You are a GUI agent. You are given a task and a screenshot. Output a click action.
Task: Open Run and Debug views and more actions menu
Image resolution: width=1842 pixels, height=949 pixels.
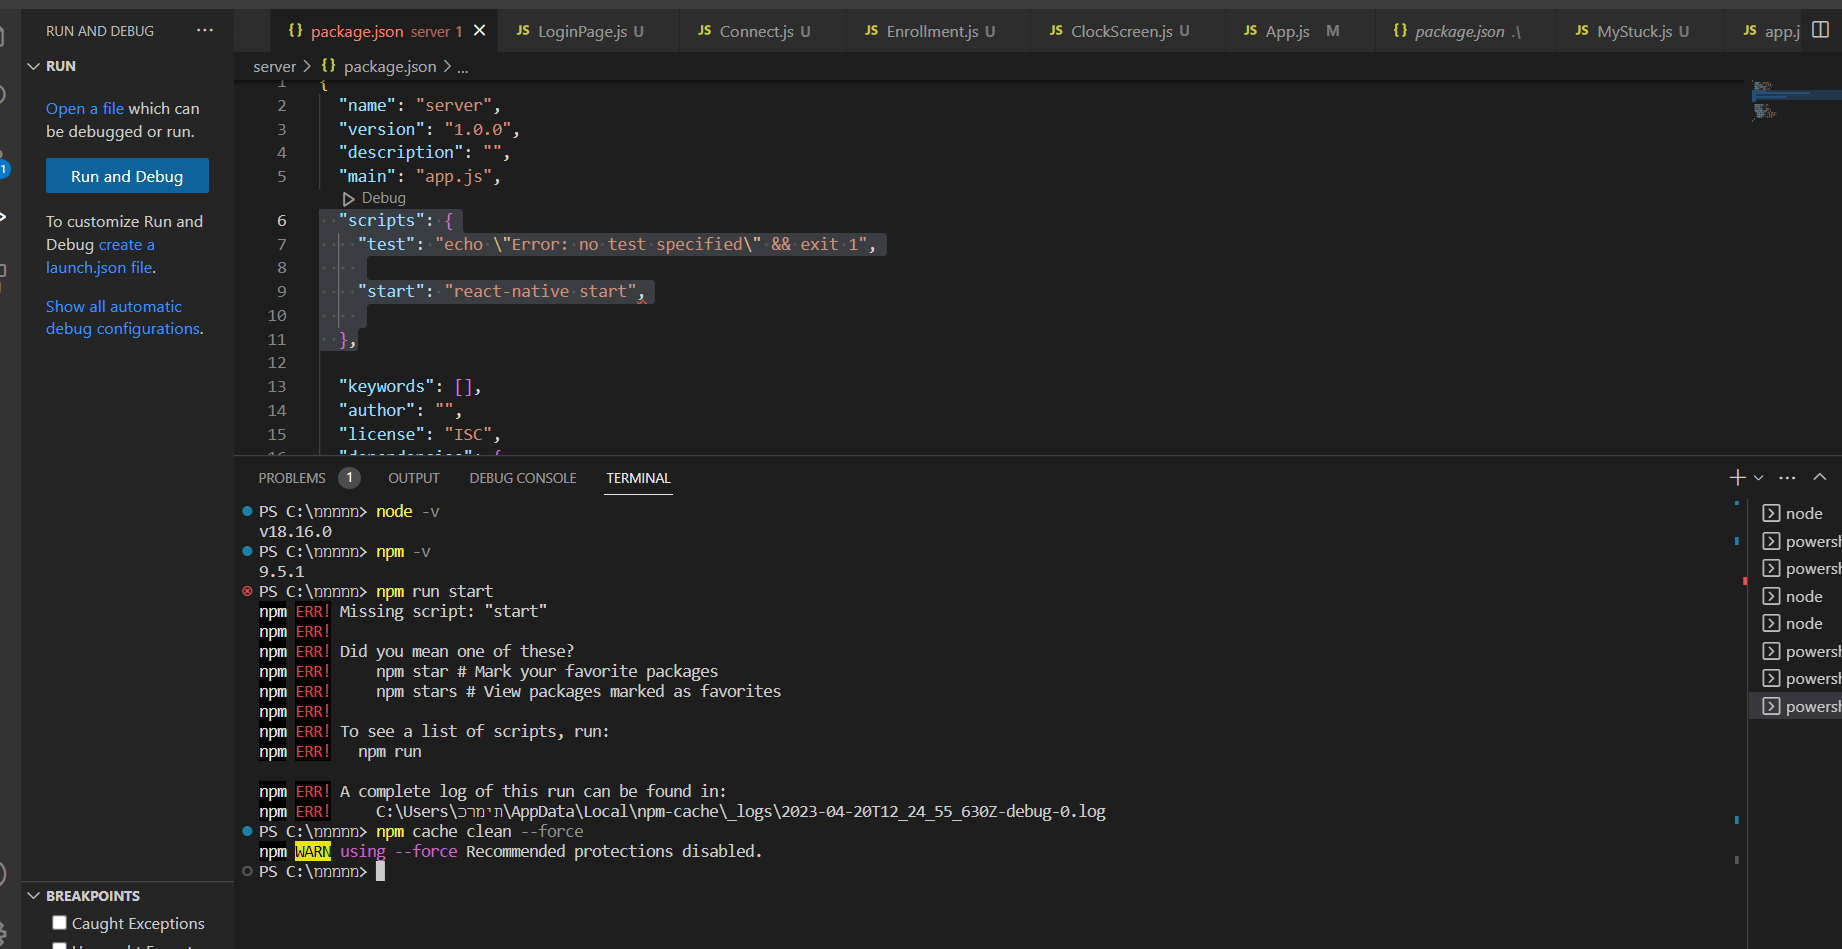coord(205,30)
